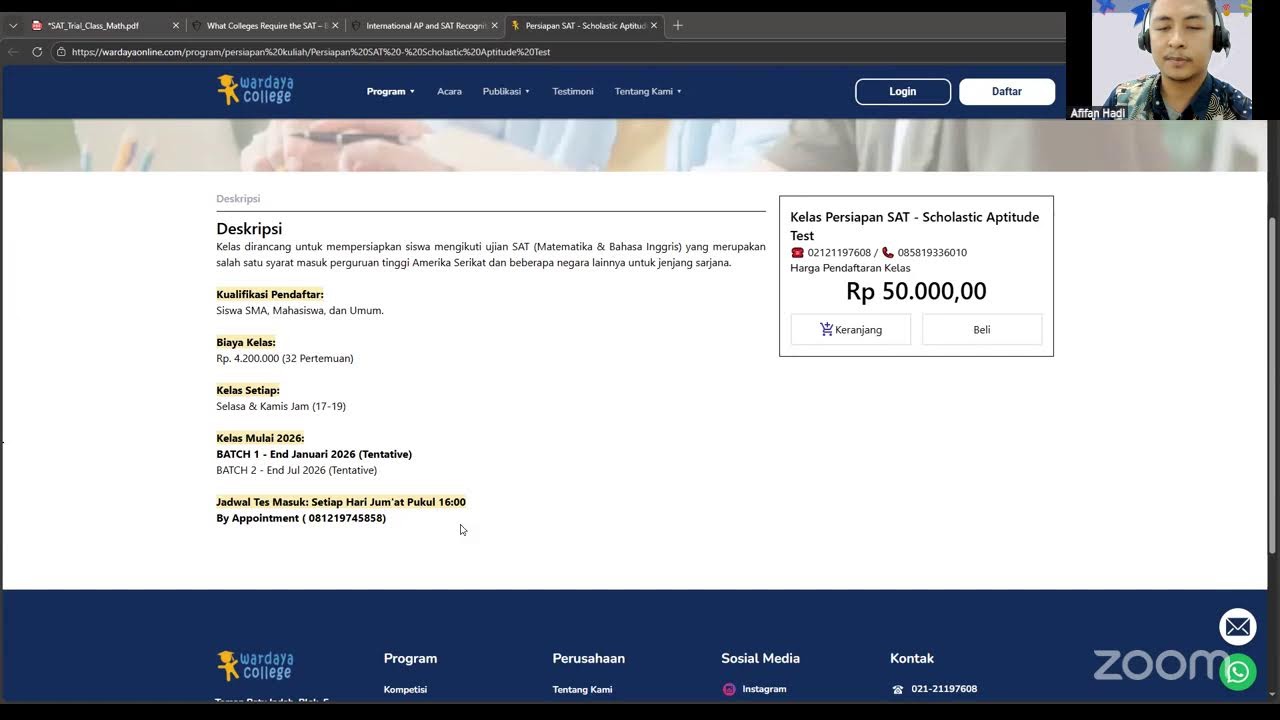Close the Persiapan SAT tab
Screen dimensions: 1280x720
654,26
